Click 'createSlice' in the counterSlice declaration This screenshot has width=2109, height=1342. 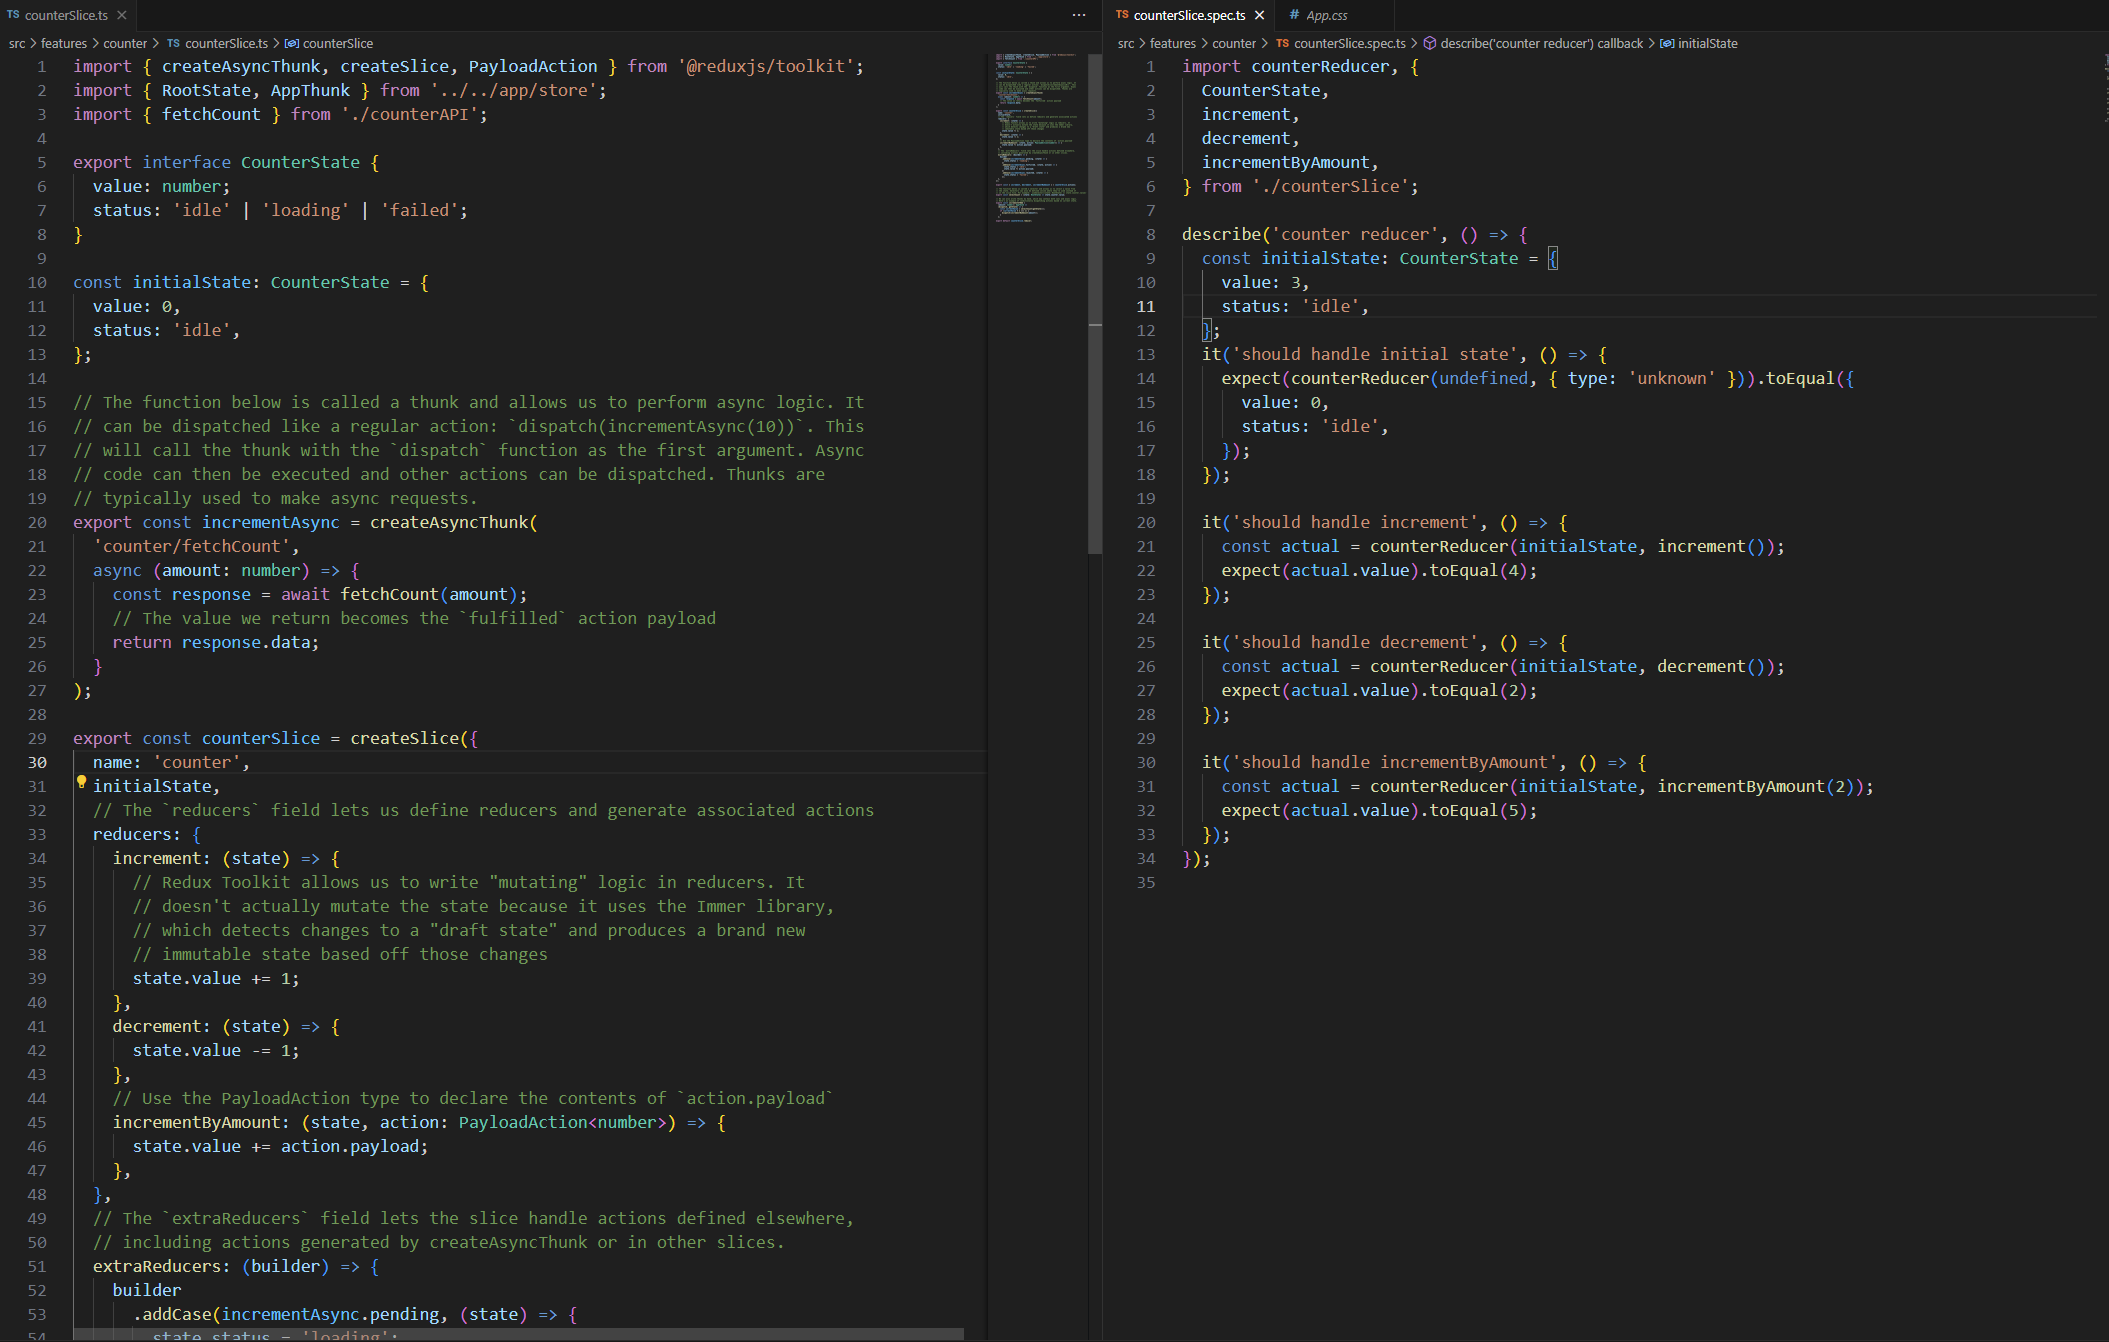(x=404, y=738)
